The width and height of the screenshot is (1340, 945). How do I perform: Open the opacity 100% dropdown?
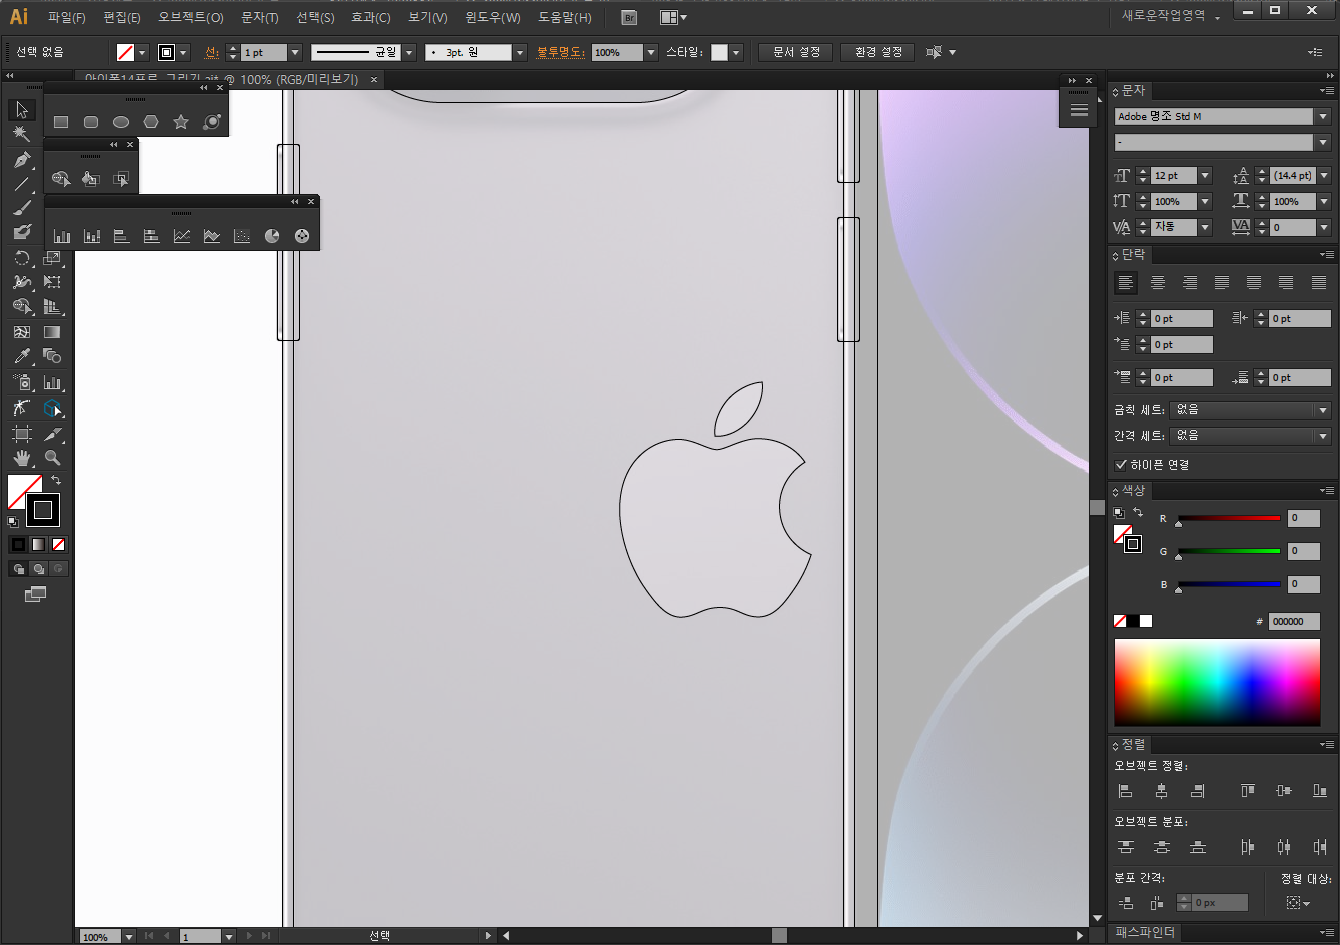tap(651, 52)
